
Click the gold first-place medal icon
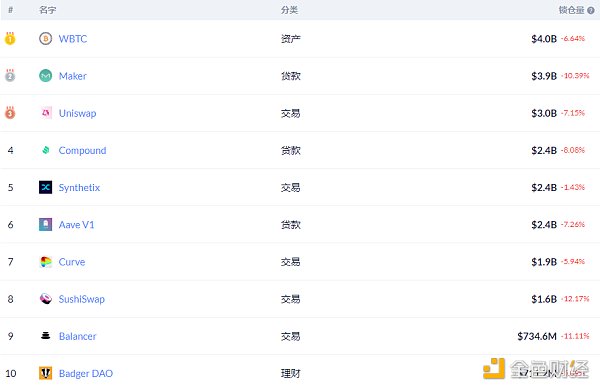point(10,39)
